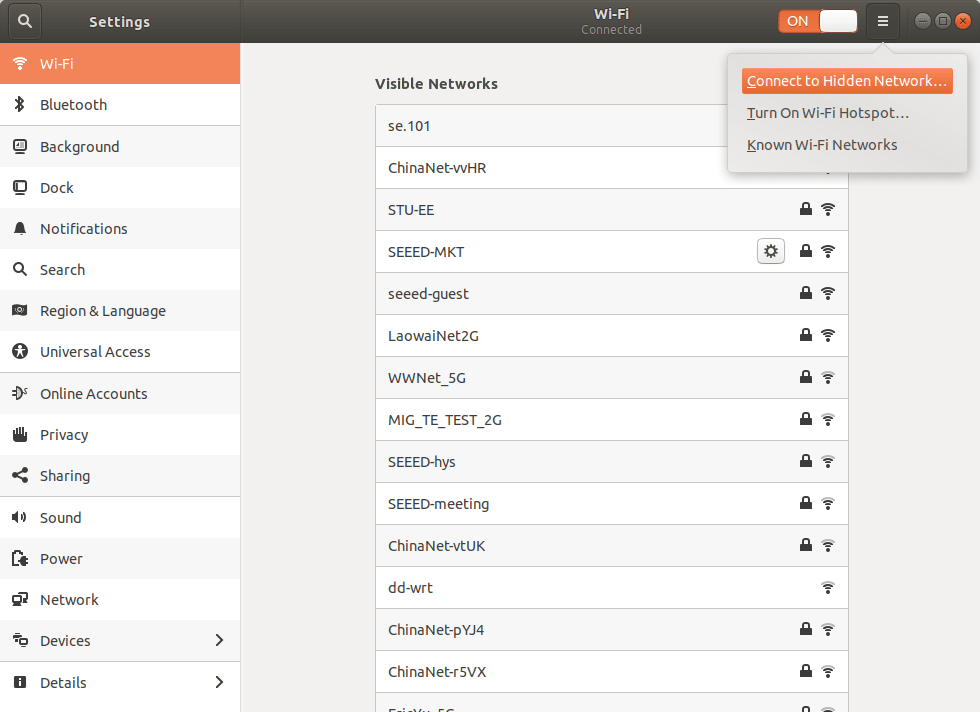Viewport: 980px width, 712px height.
Task: Select Connect to Hidden Network menu entry
Action: coord(847,81)
